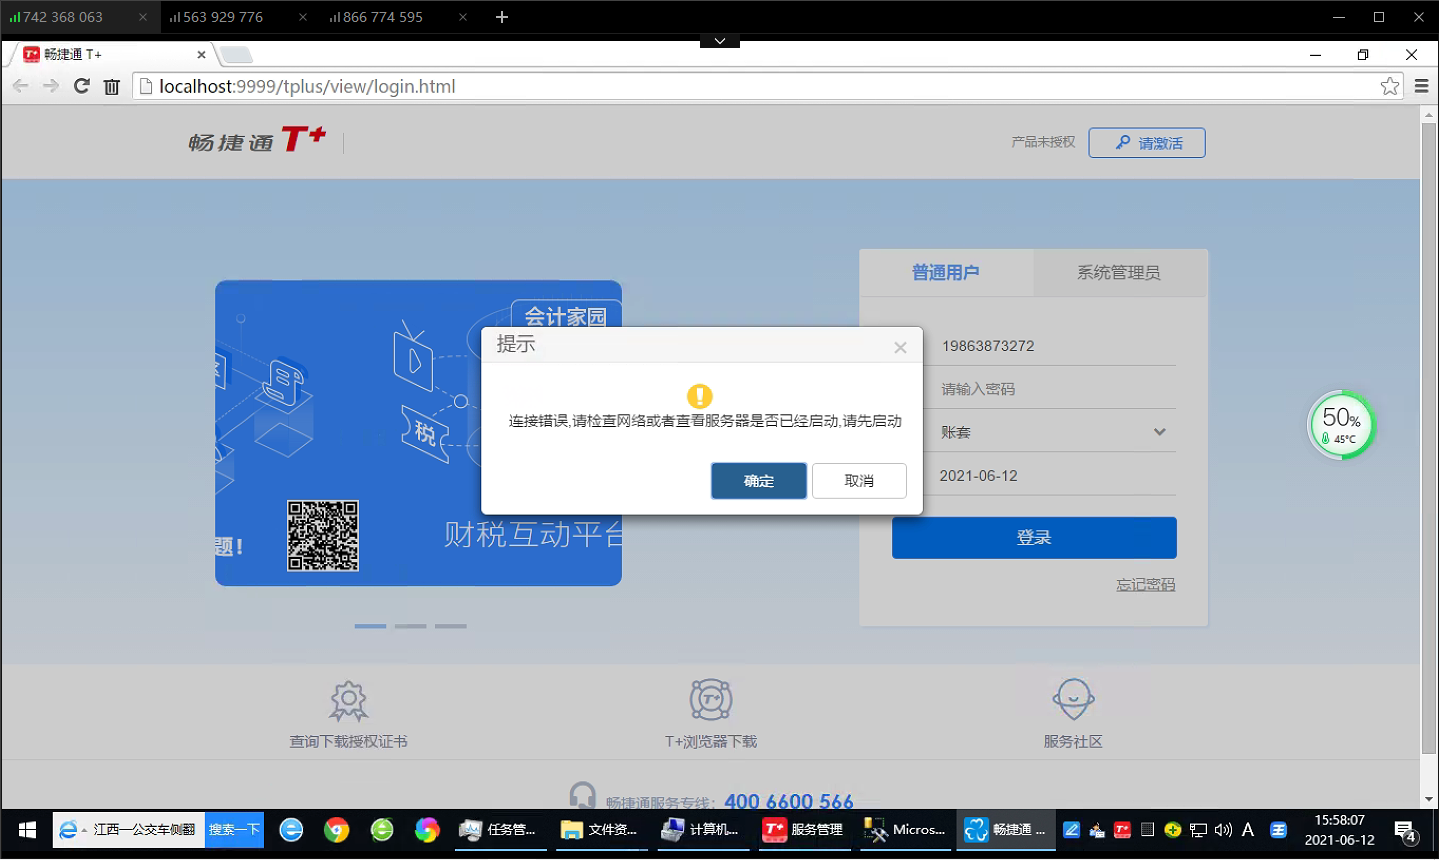Open the 服务社区 icon
This screenshot has height=860, width=1439.
coord(1073,700)
